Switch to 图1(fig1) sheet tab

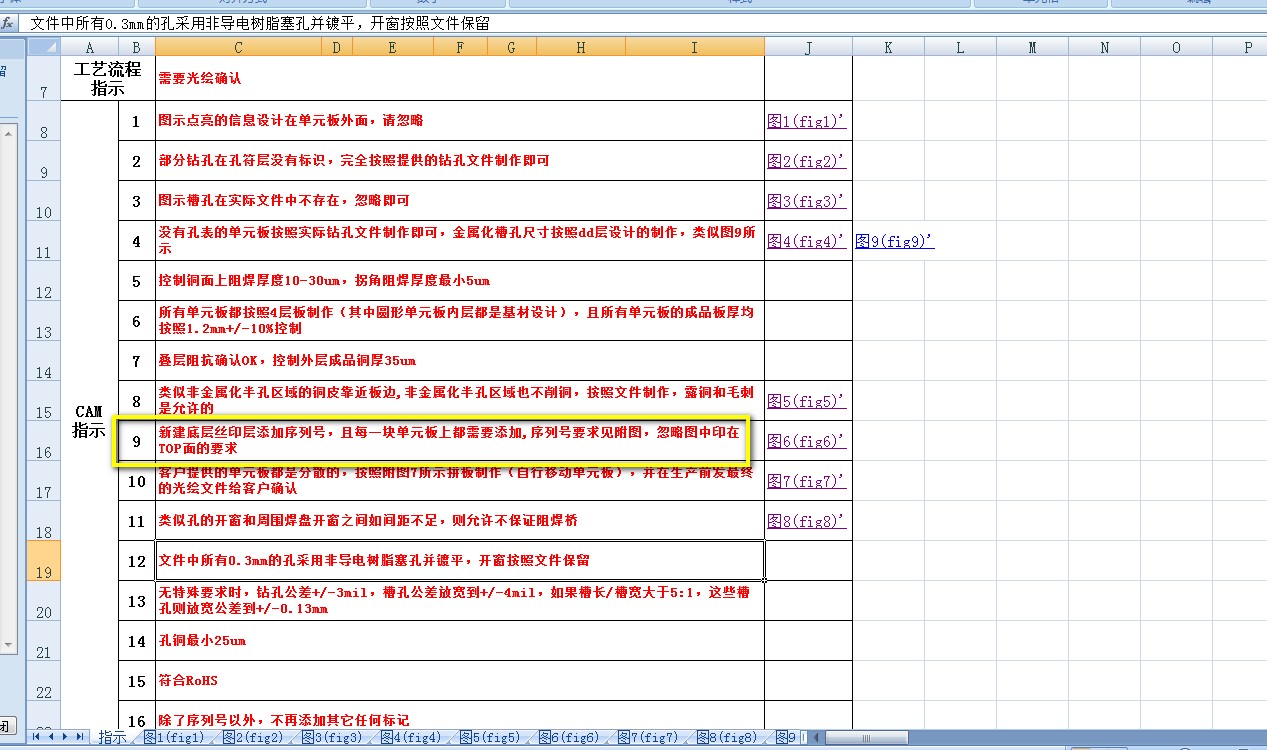coord(174,738)
